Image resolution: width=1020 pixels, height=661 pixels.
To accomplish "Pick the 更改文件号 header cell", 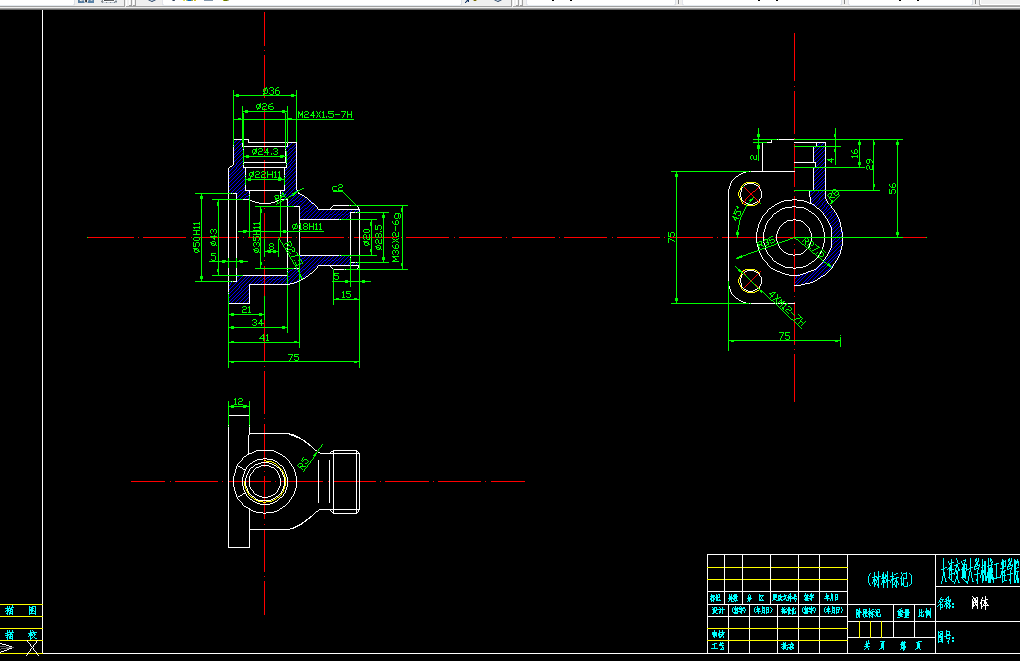I will tap(785, 597).
